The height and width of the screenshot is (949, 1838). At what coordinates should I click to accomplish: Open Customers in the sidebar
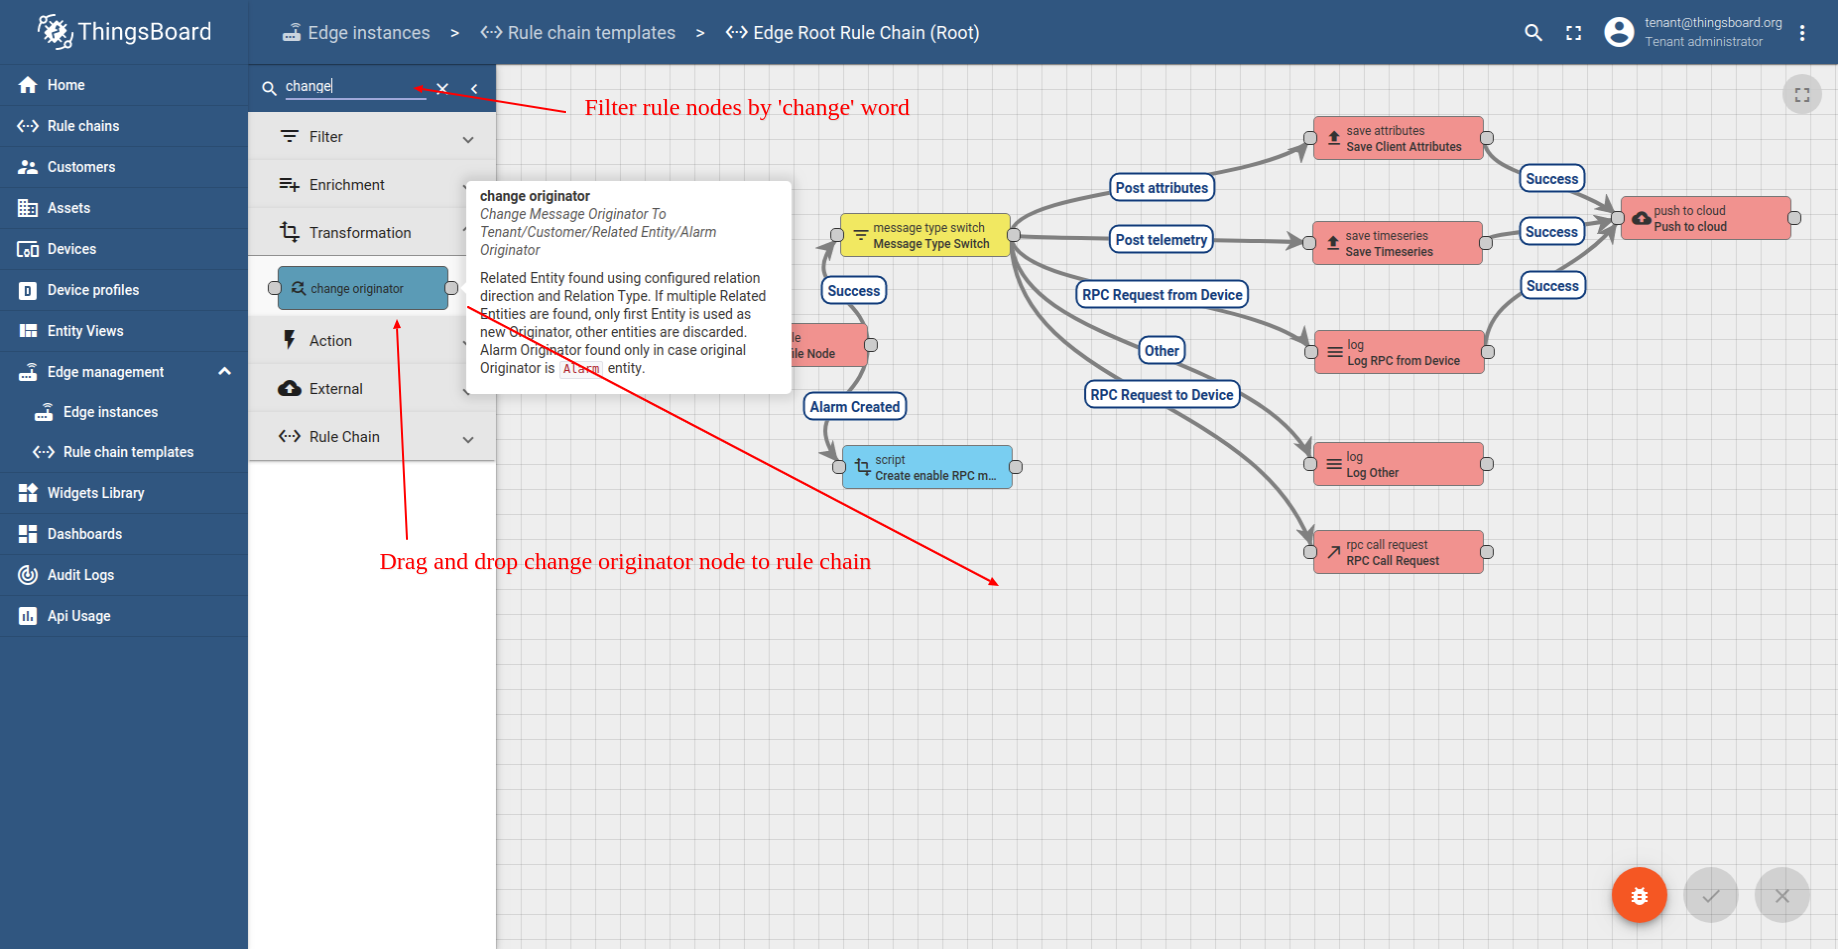click(x=124, y=167)
